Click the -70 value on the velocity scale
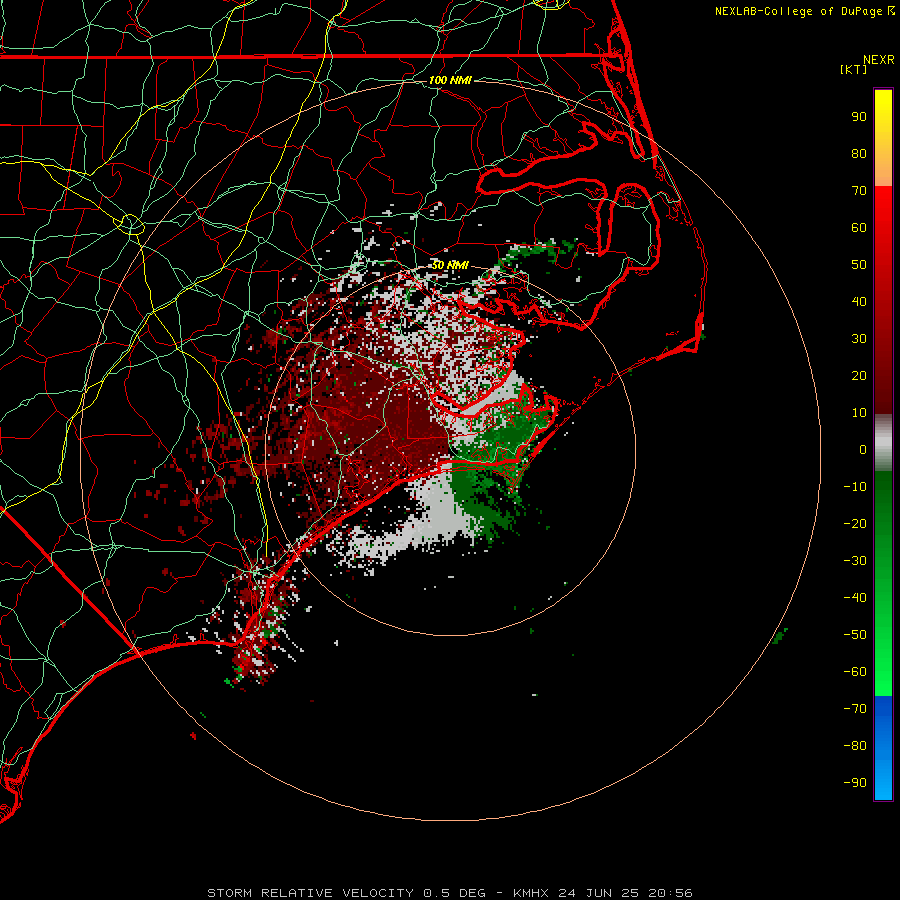Image resolution: width=900 pixels, height=900 pixels. click(x=855, y=709)
